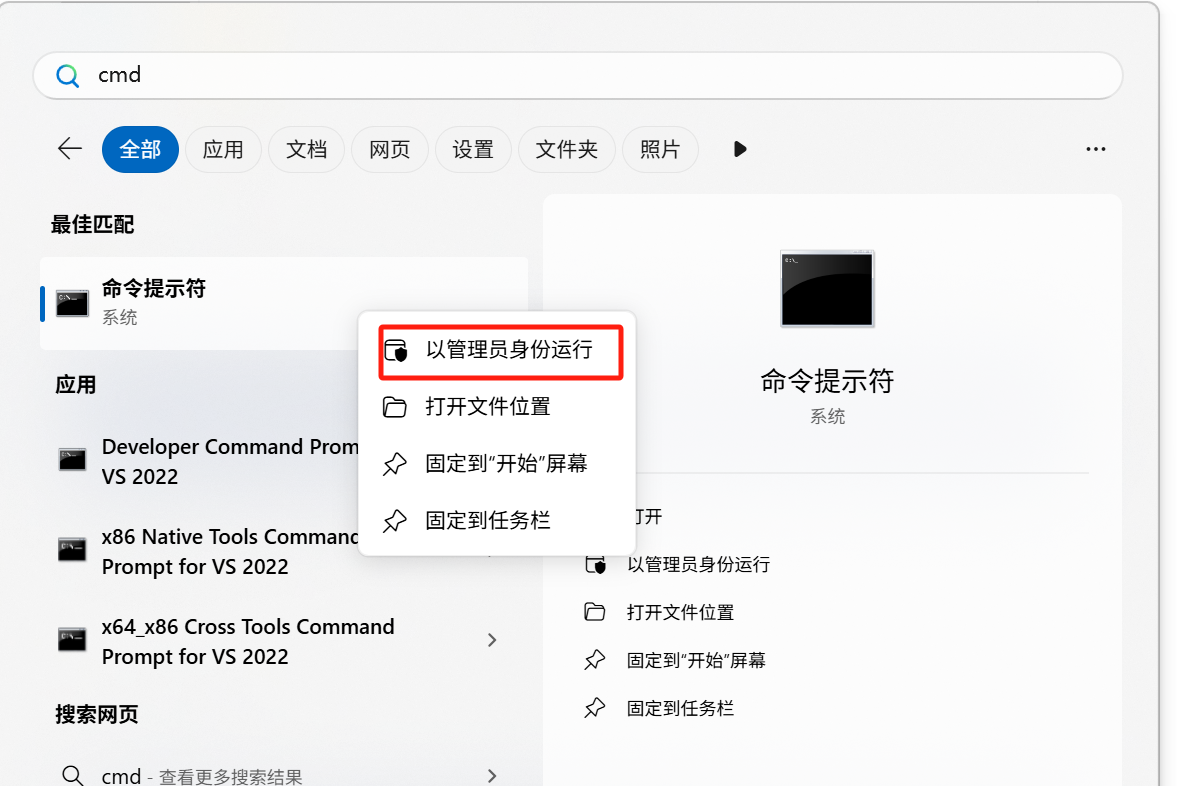This screenshot has height=786, width=1177.
Task: Click pin icon beside context menu 固定到任务栏
Action: click(x=395, y=520)
